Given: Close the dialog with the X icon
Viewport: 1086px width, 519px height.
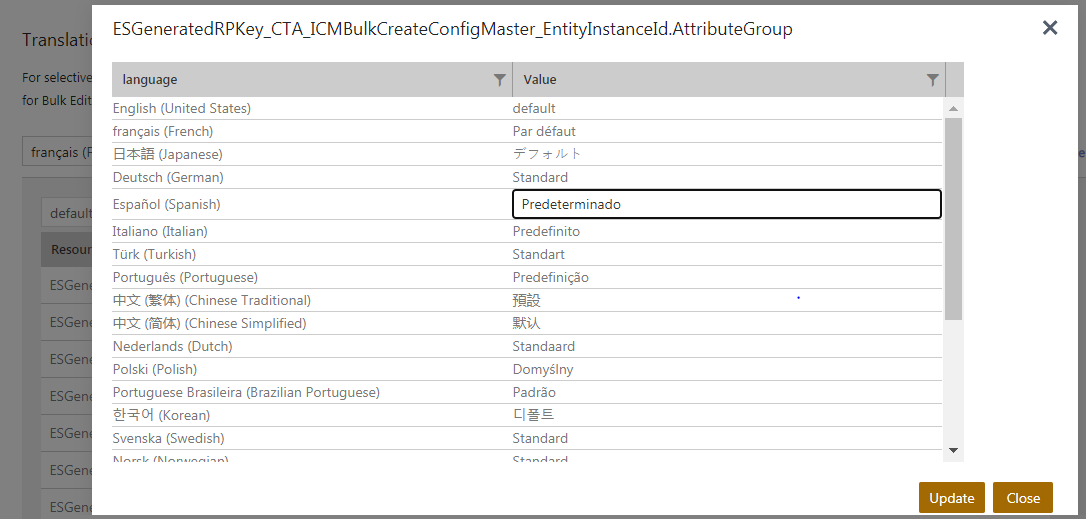Looking at the screenshot, I should click(1050, 28).
